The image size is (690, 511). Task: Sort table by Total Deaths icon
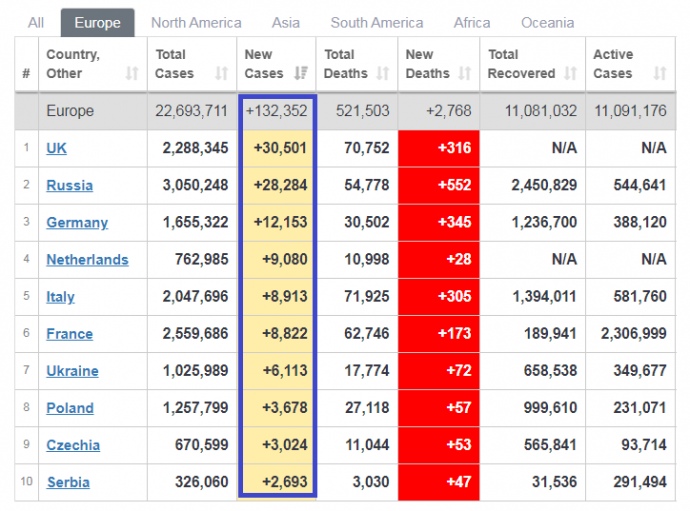coord(381,74)
